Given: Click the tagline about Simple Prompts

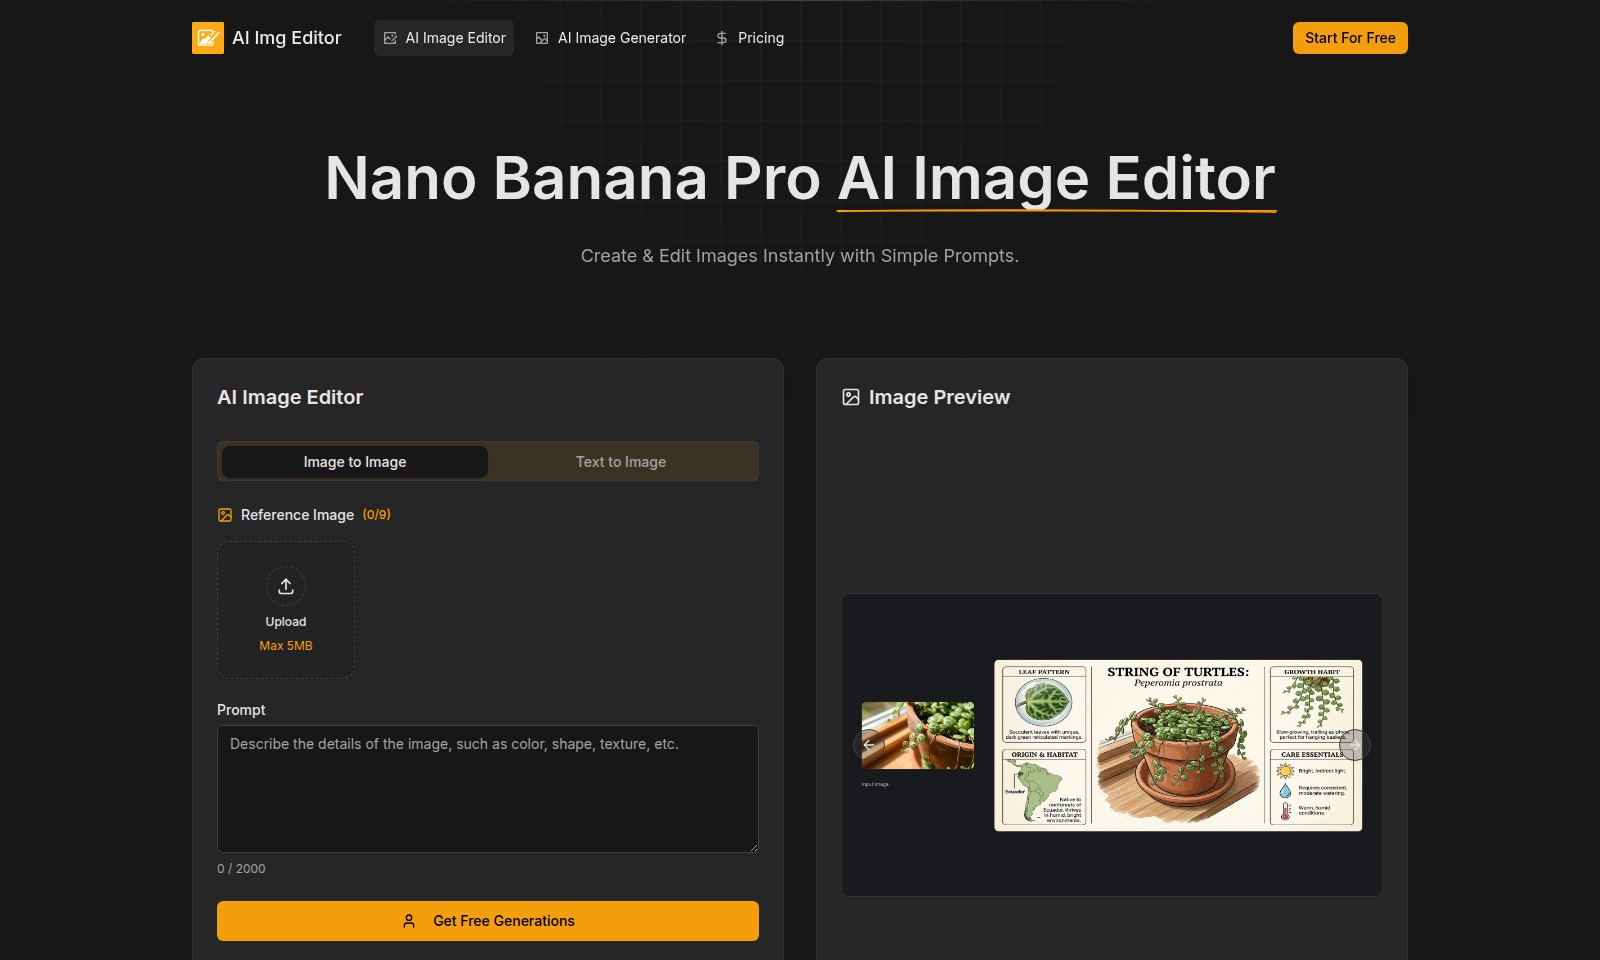Looking at the screenshot, I should pos(800,256).
